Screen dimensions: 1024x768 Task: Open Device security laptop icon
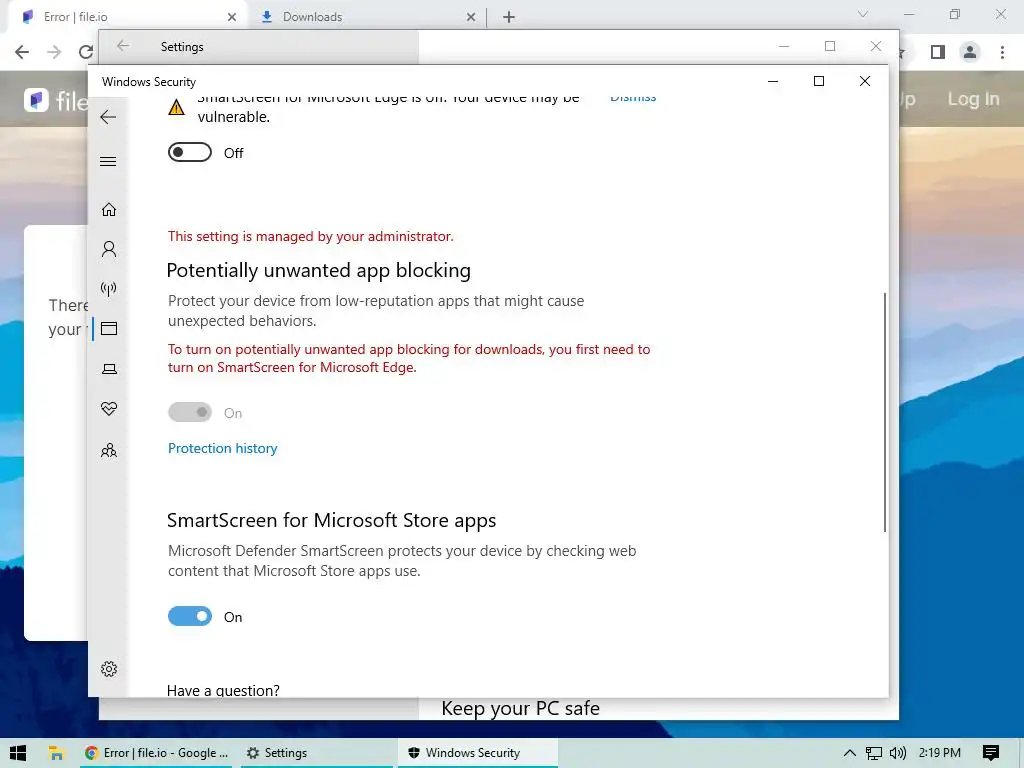109,369
